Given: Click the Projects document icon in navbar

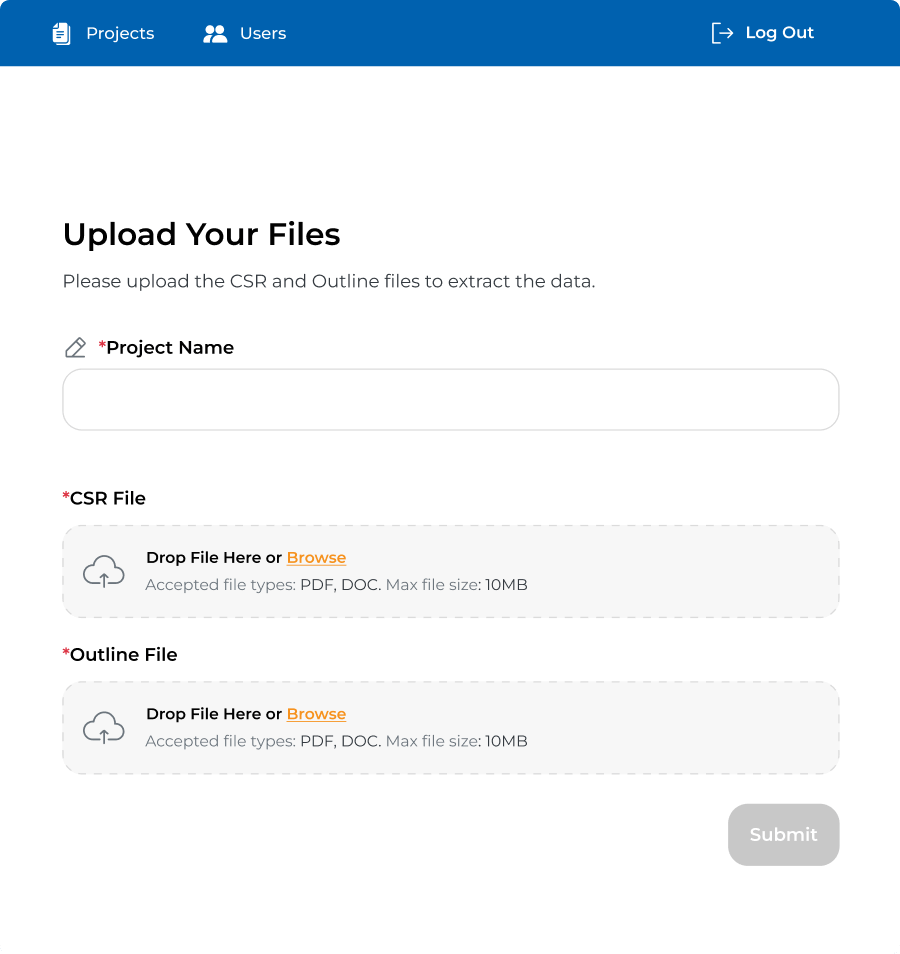Looking at the screenshot, I should pos(61,33).
